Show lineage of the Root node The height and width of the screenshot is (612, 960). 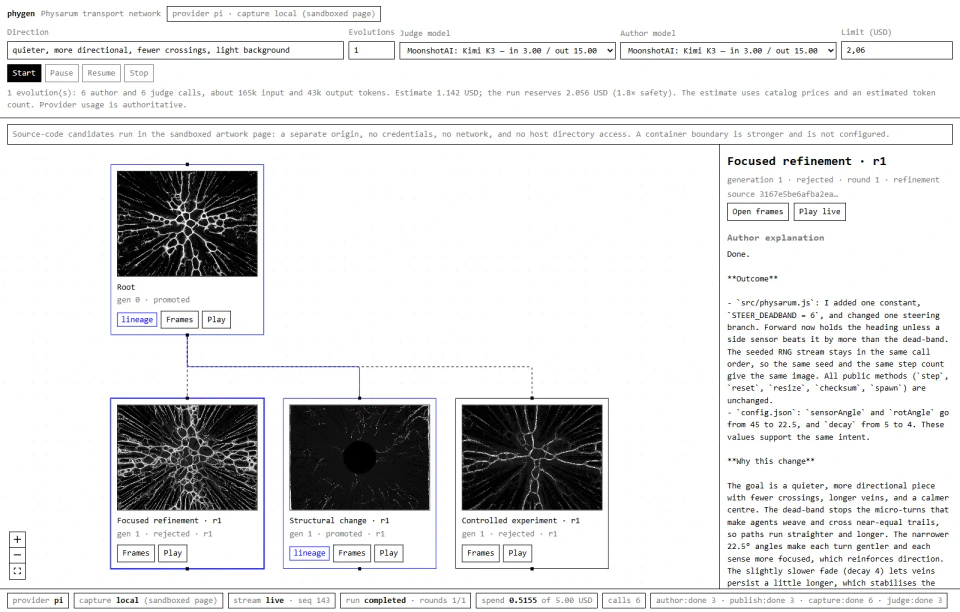point(137,319)
